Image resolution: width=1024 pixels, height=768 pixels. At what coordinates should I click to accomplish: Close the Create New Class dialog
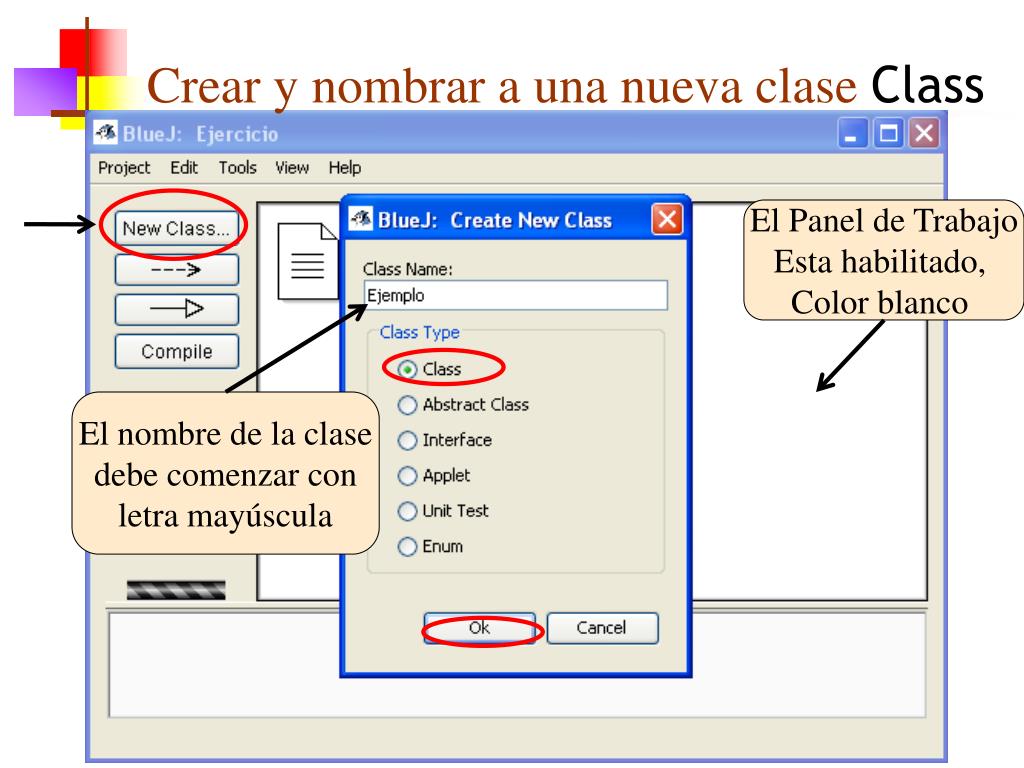coord(667,219)
